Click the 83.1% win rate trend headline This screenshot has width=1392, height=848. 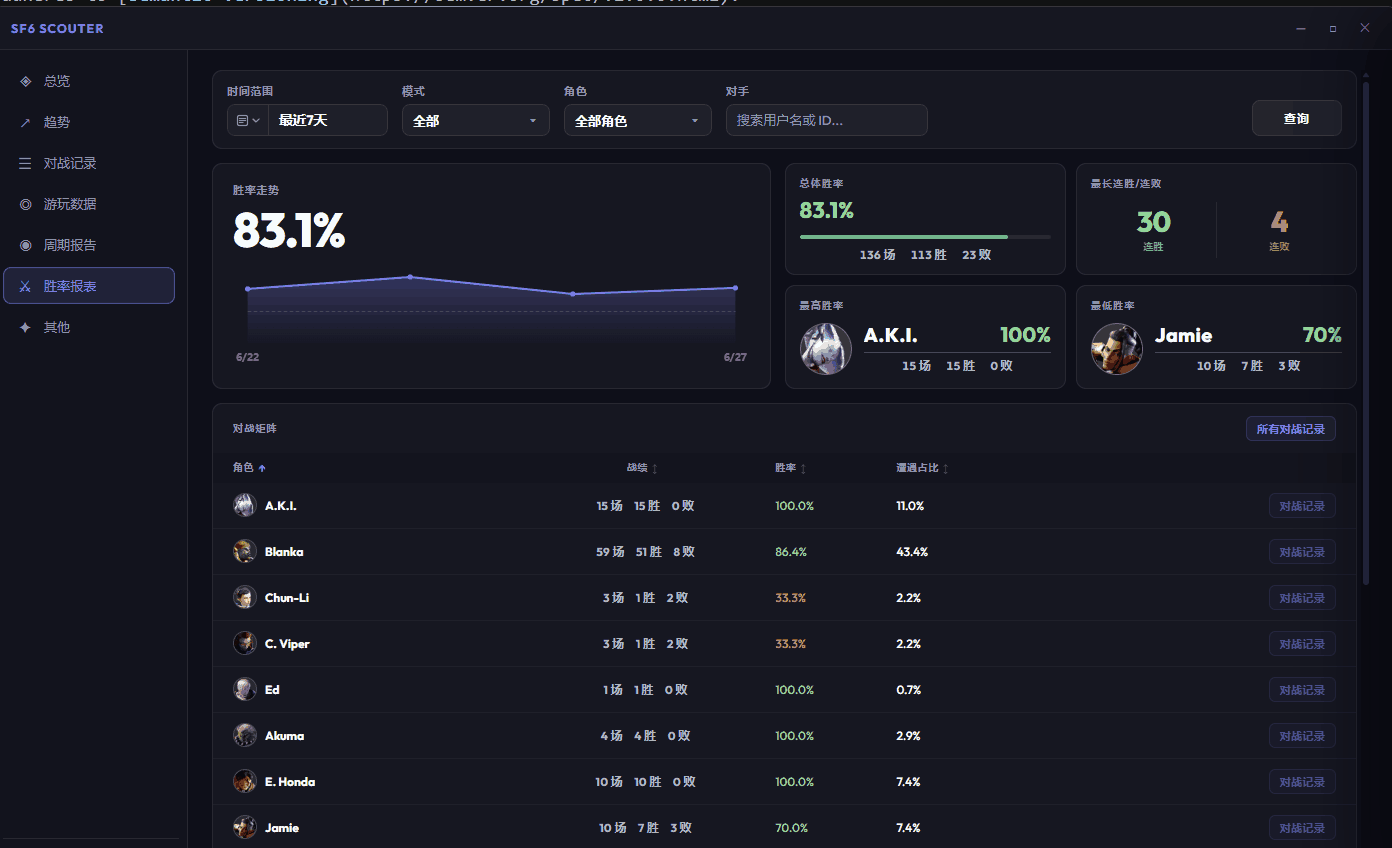pos(289,230)
